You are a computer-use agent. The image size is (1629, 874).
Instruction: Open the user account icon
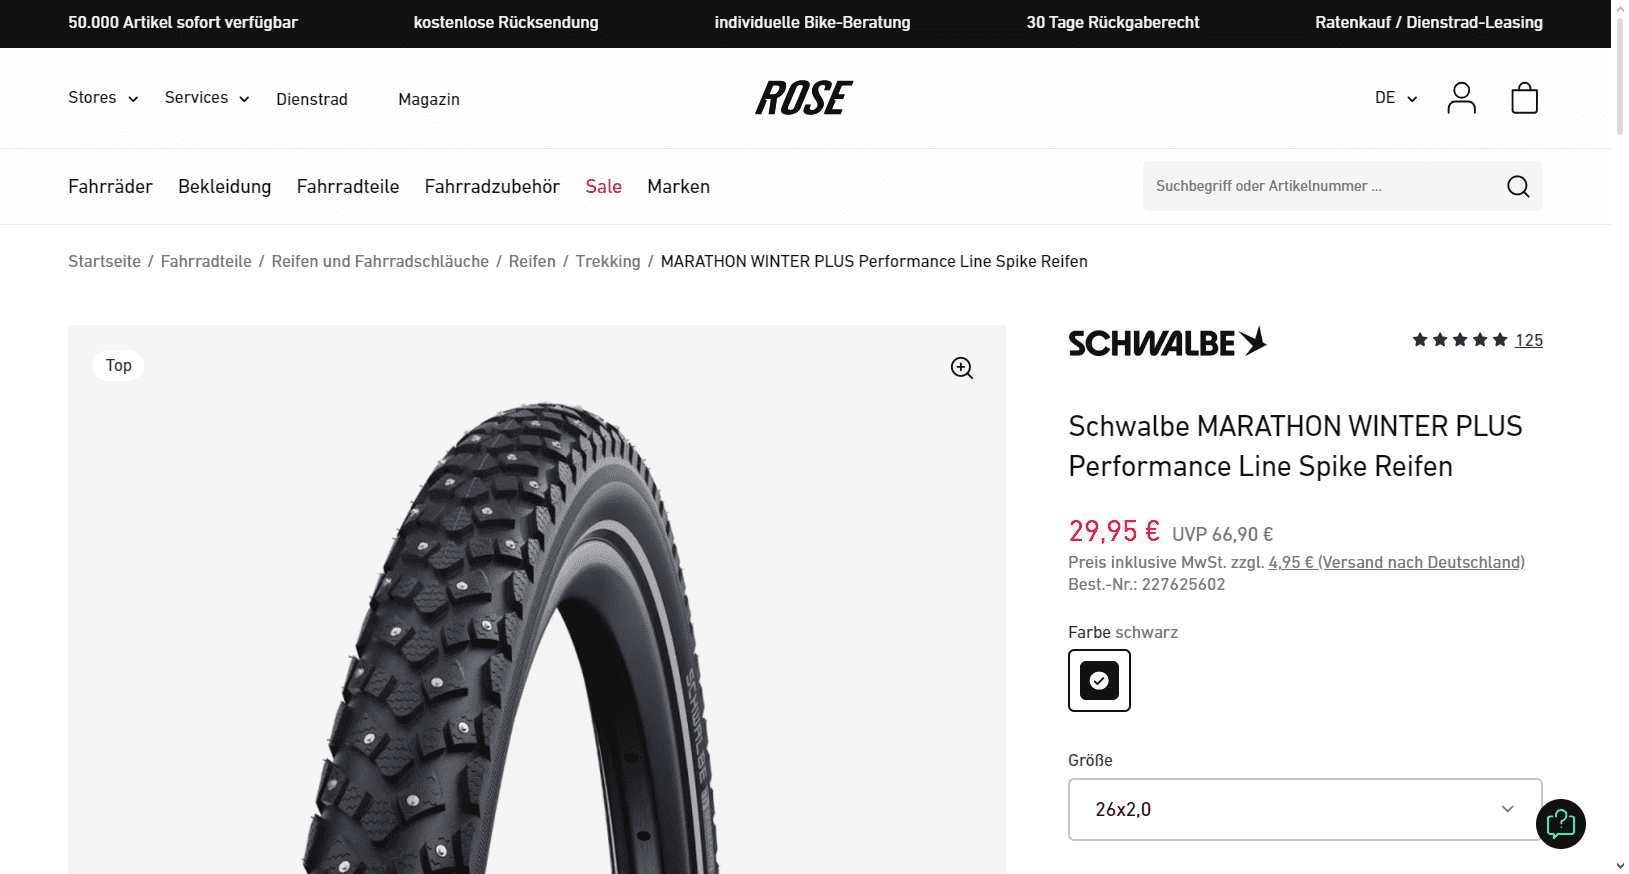1461,98
